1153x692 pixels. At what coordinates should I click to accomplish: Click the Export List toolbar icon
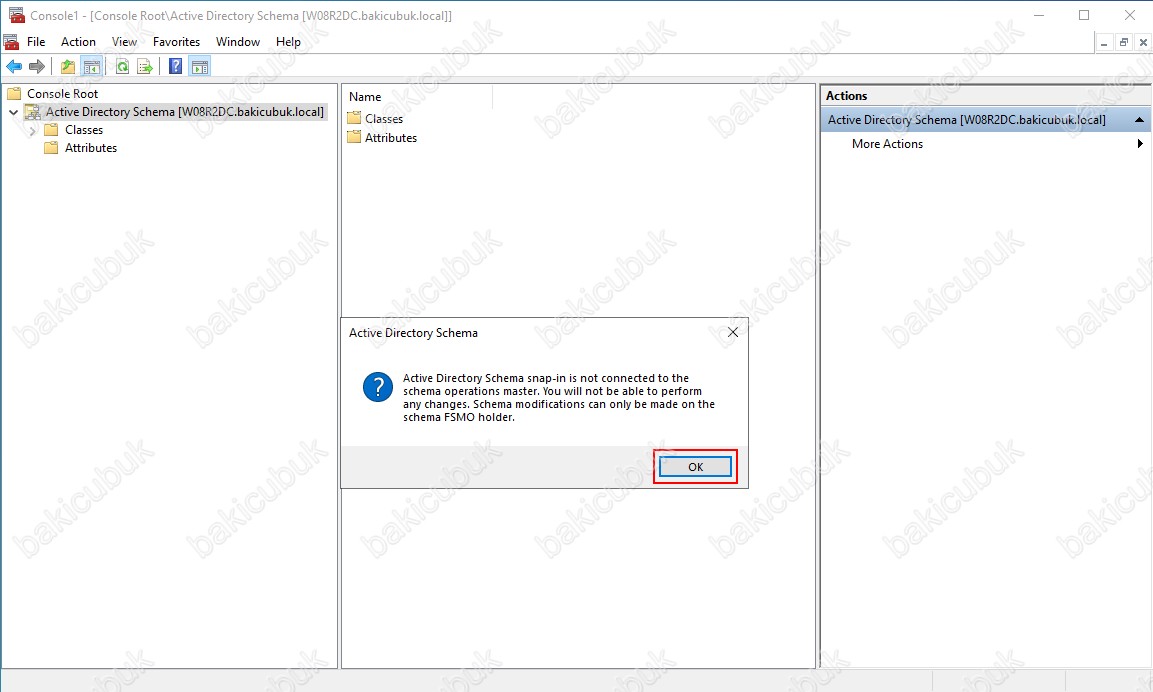145,67
